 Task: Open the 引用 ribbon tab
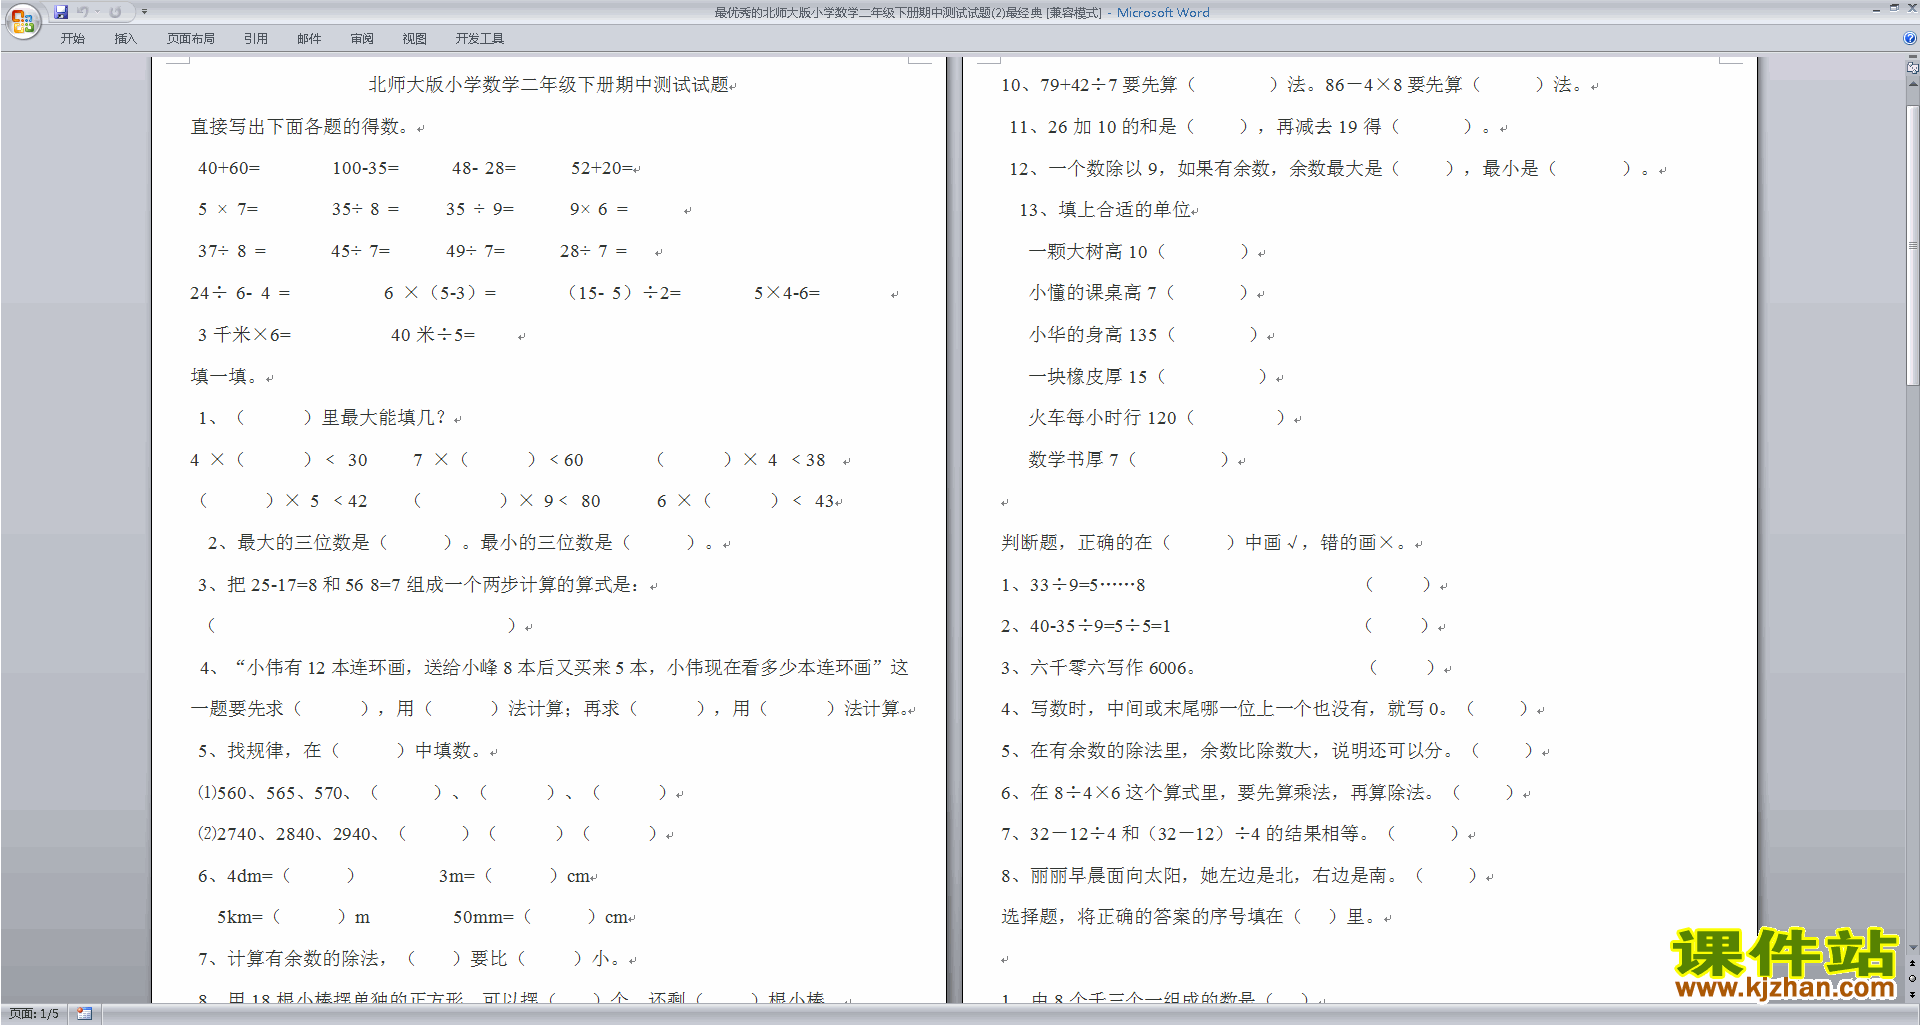pyautogui.click(x=256, y=39)
